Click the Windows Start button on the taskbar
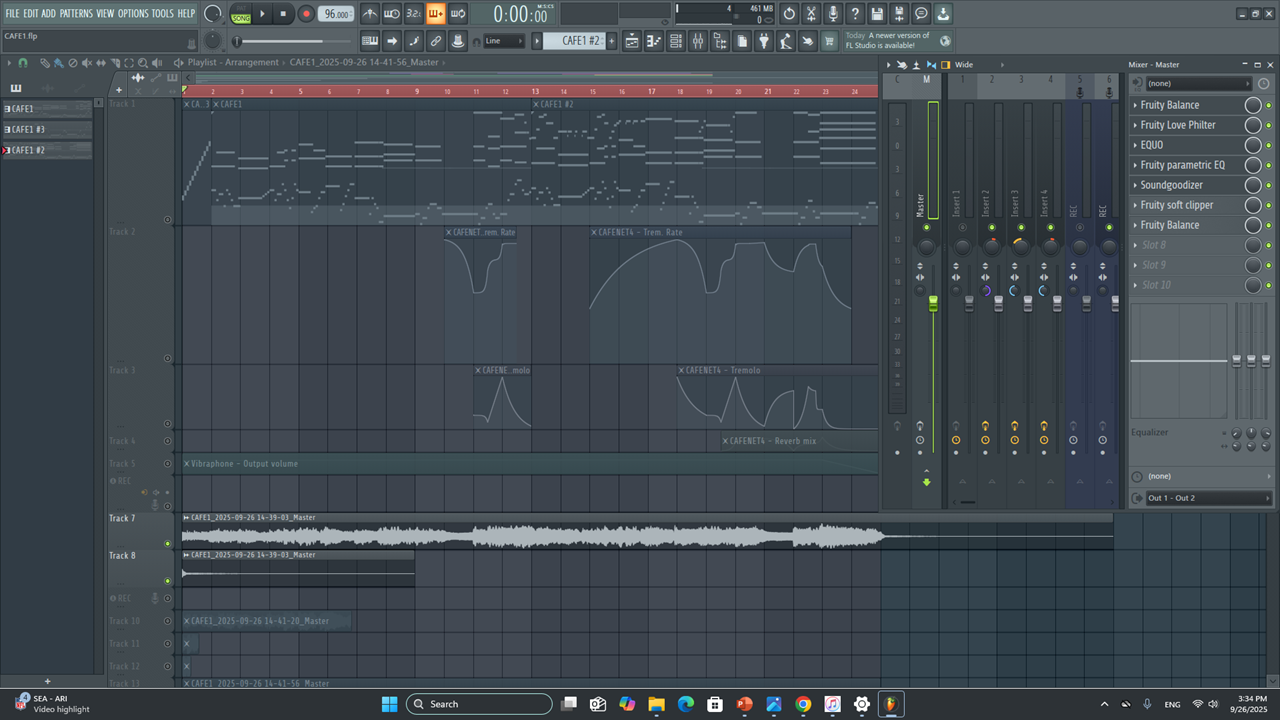This screenshot has height=720, width=1280. (x=389, y=704)
